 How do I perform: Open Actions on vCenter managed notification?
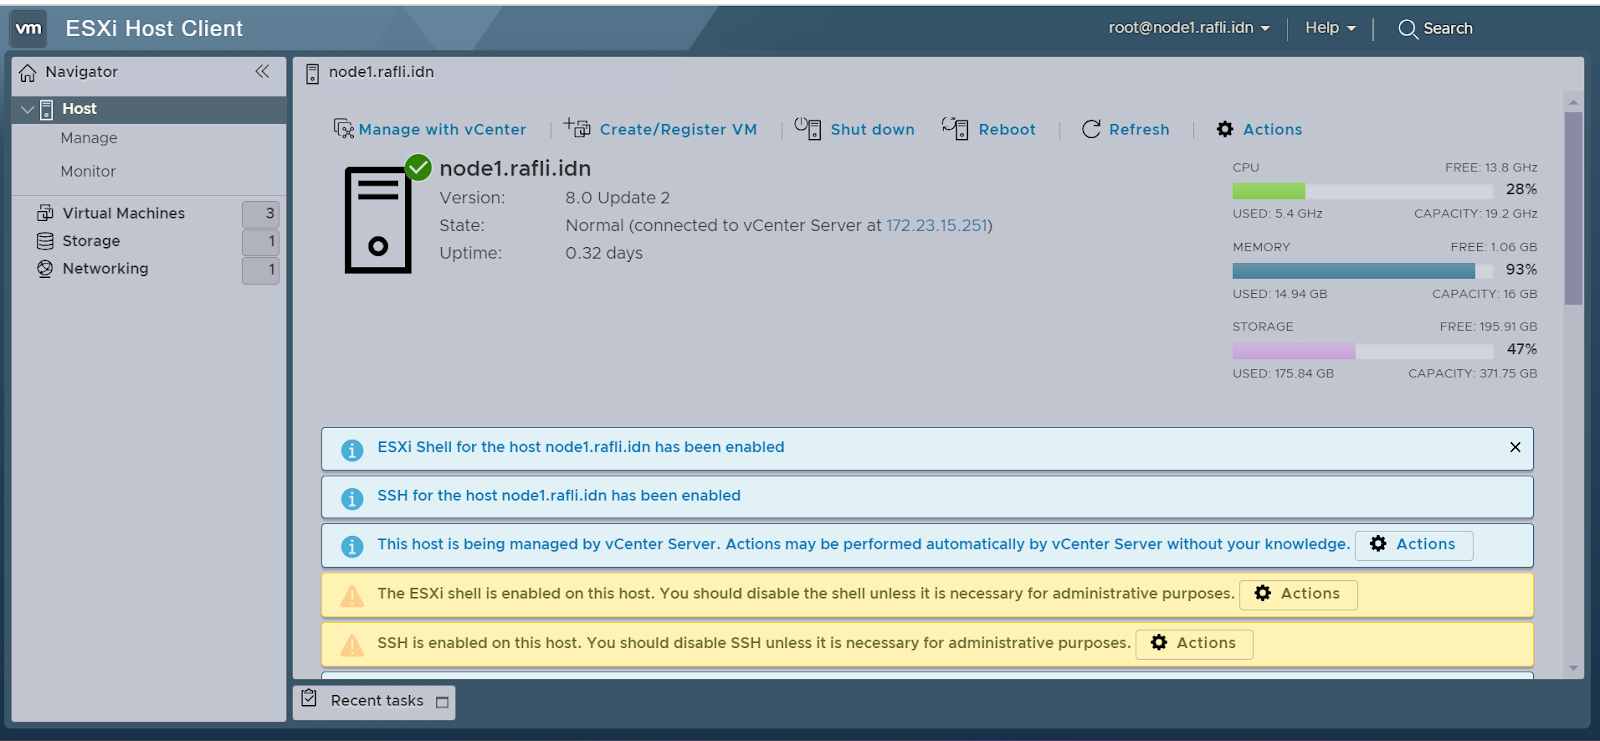click(1413, 545)
